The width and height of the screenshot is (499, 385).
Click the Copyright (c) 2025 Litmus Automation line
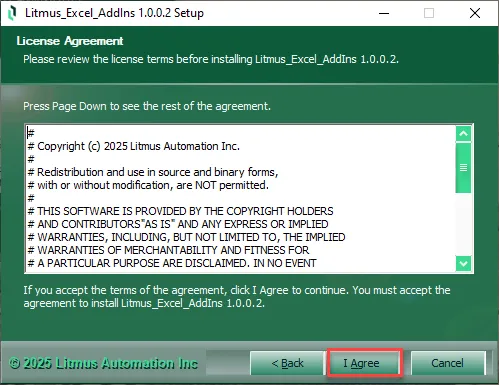click(134, 146)
